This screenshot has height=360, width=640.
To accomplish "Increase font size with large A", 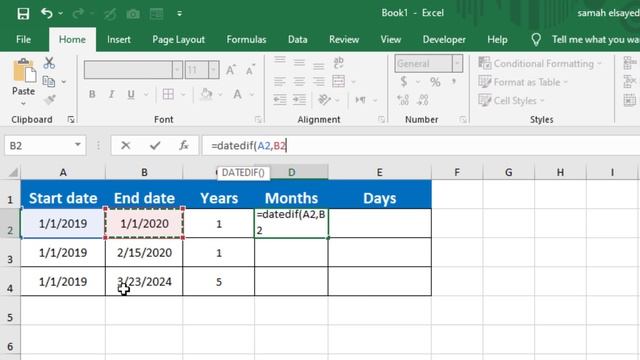I will 230,70.
